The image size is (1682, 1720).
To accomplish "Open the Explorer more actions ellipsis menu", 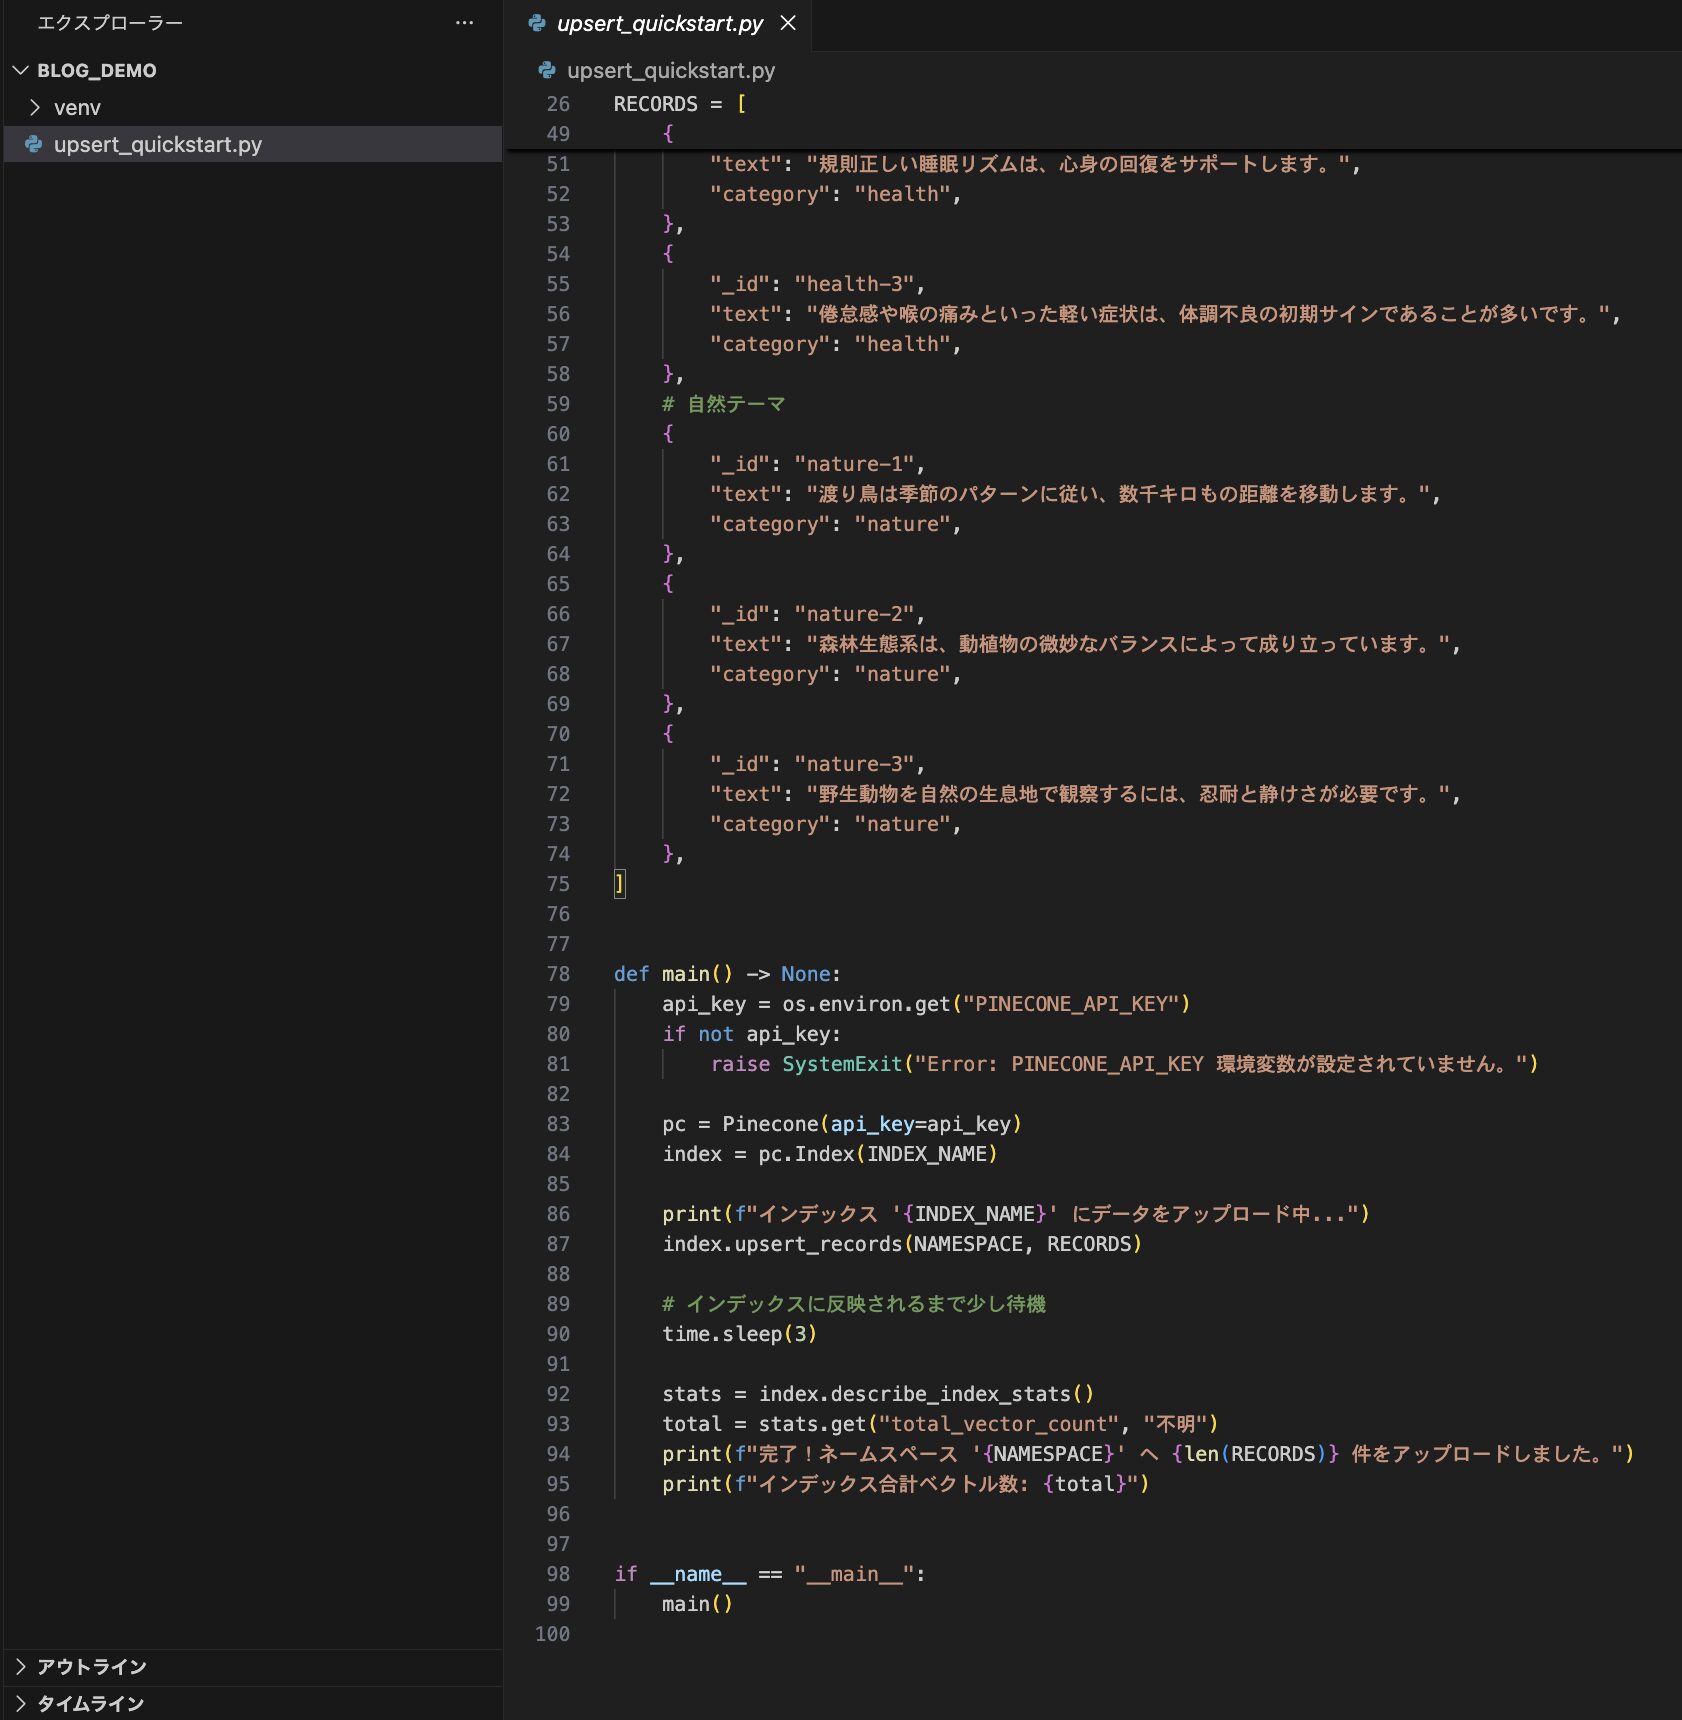I will [464, 23].
